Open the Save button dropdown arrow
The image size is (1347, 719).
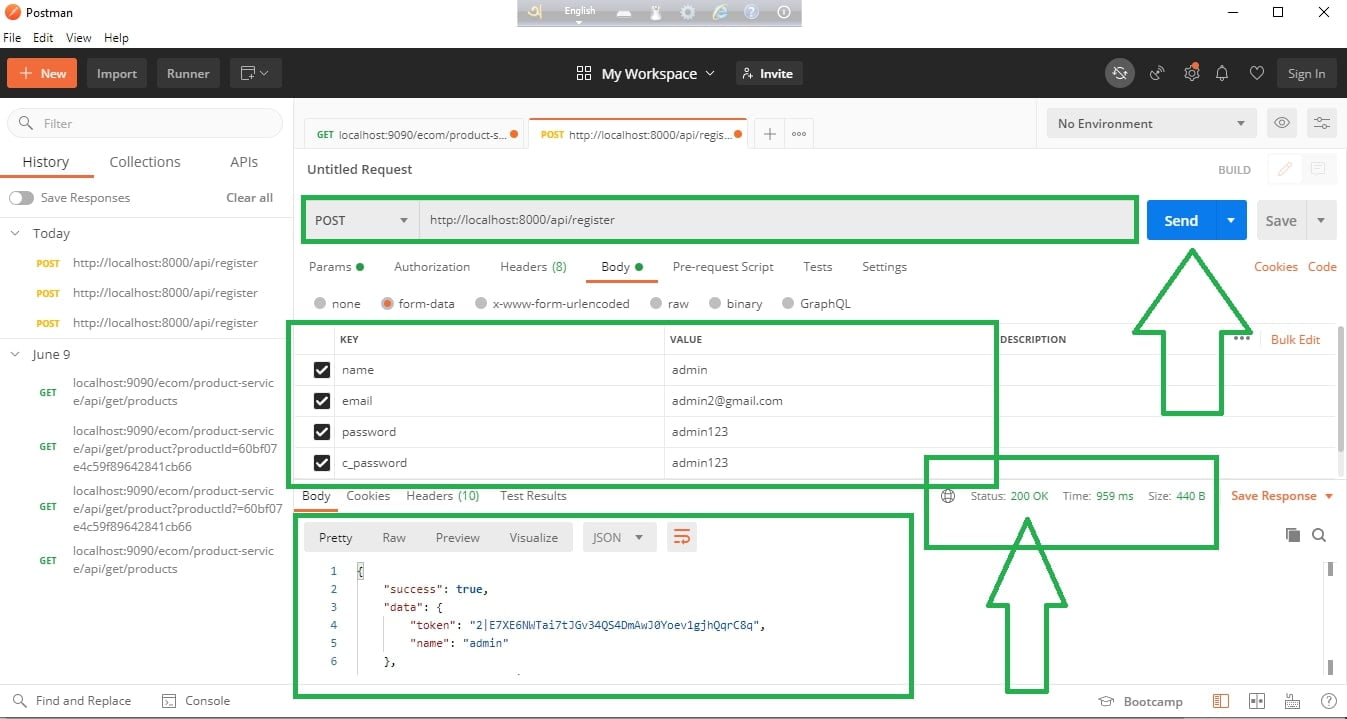pyautogui.click(x=1321, y=220)
